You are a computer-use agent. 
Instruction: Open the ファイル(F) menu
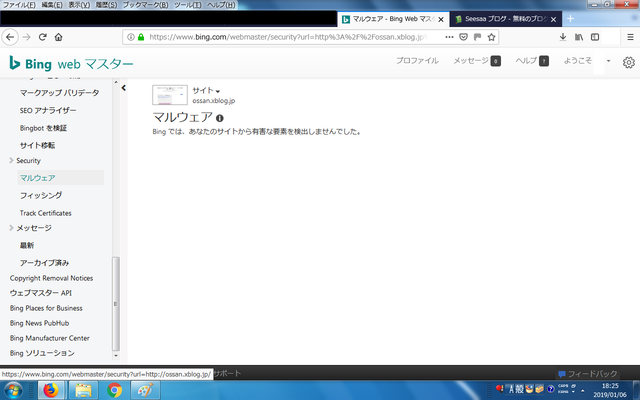tap(19, 5)
